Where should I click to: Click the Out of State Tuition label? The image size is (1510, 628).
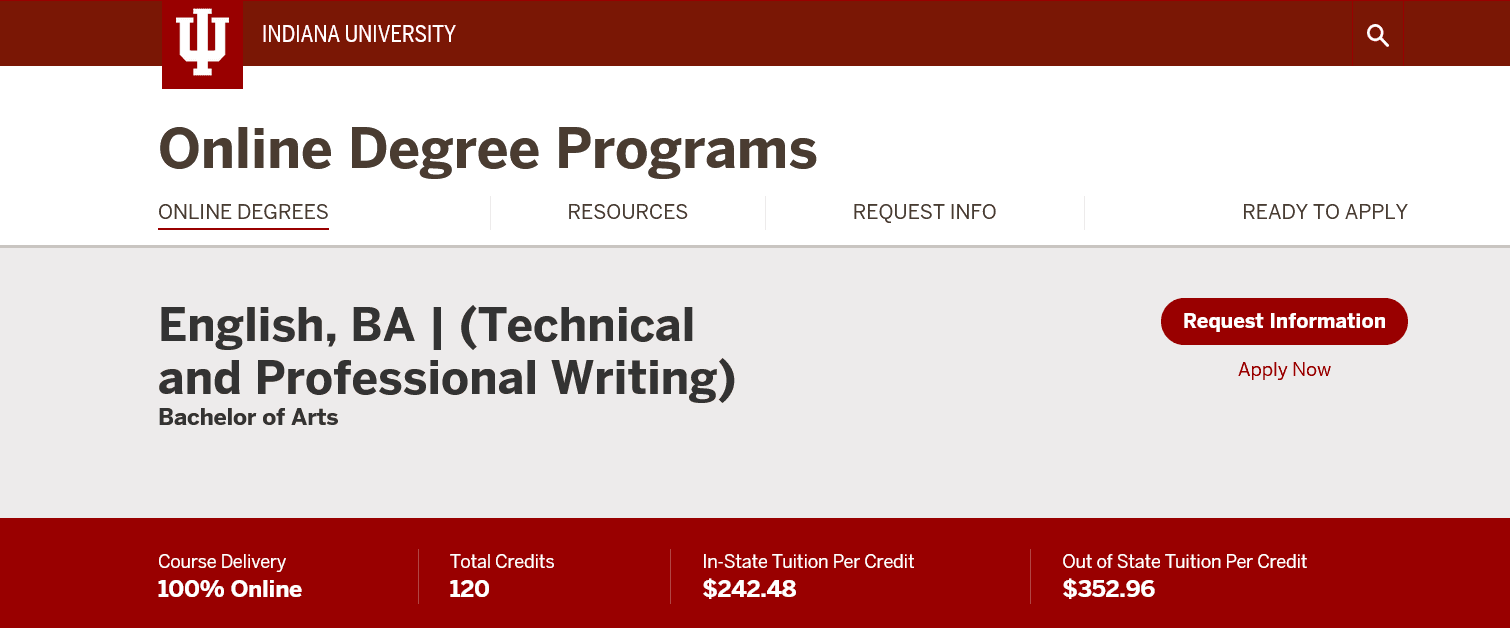coord(1184,562)
